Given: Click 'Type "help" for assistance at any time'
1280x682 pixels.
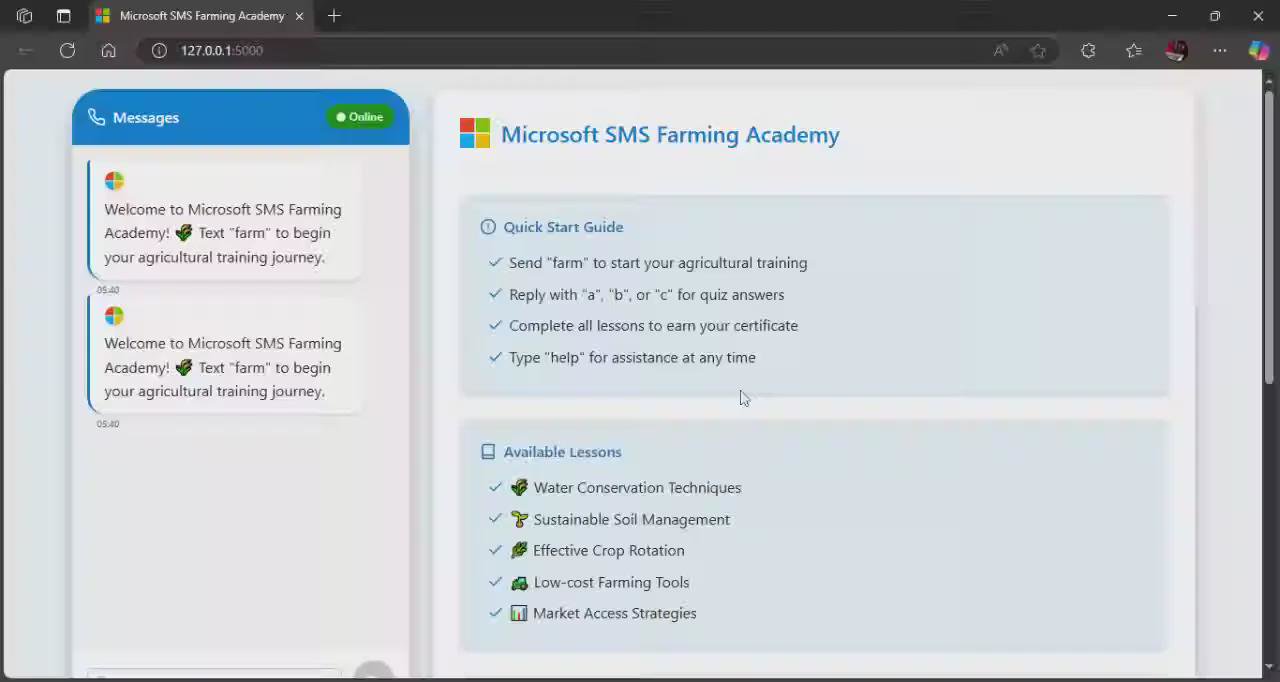Looking at the screenshot, I should (x=632, y=357).
